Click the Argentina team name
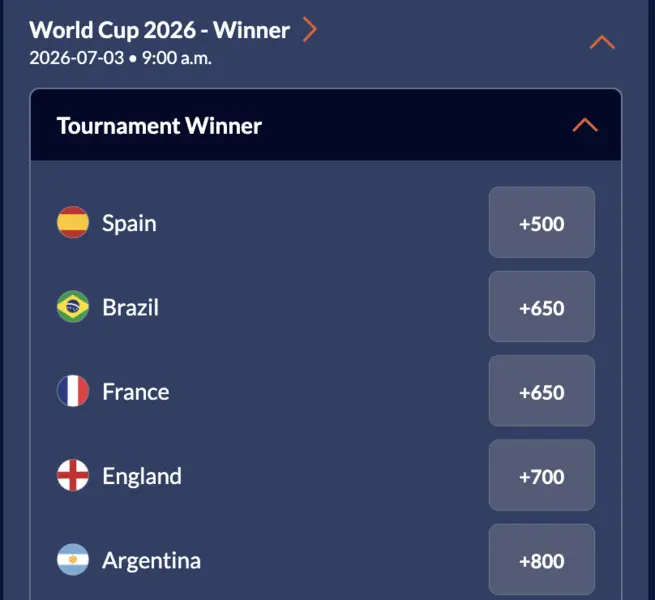Screen dimensions: 655x600 [151, 561]
